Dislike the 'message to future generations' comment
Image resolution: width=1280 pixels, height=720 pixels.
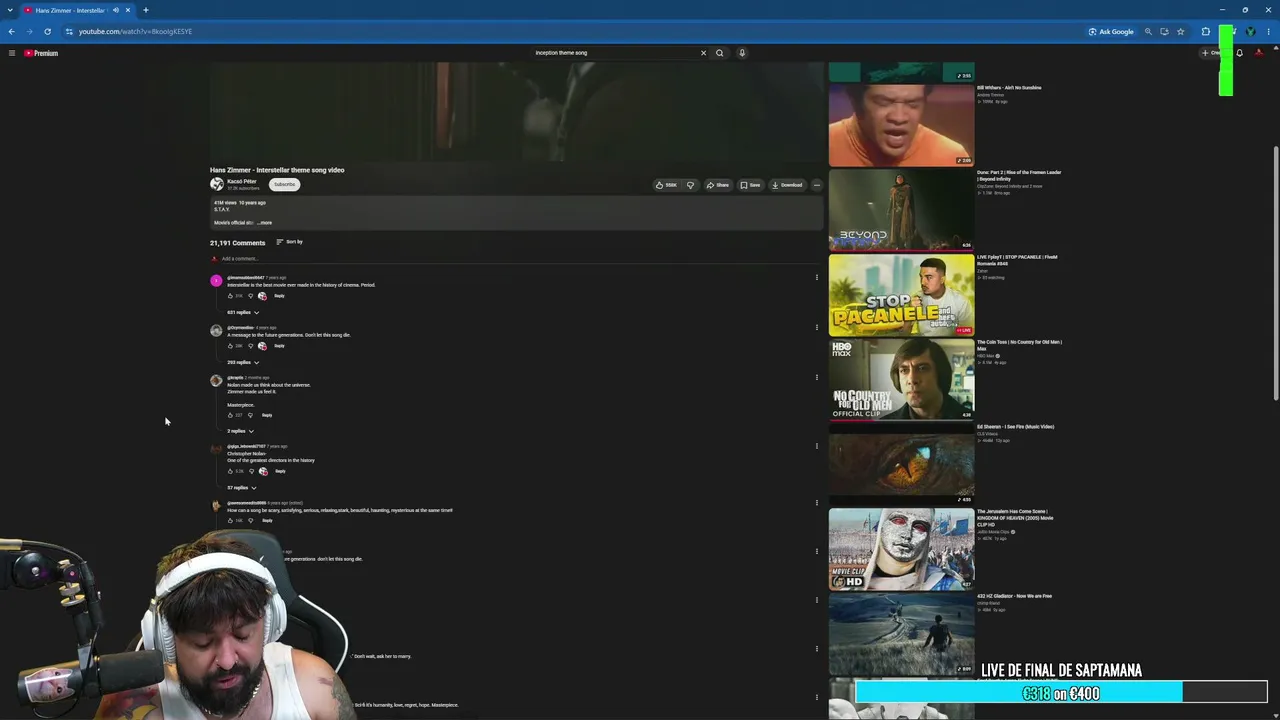tap(250, 346)
